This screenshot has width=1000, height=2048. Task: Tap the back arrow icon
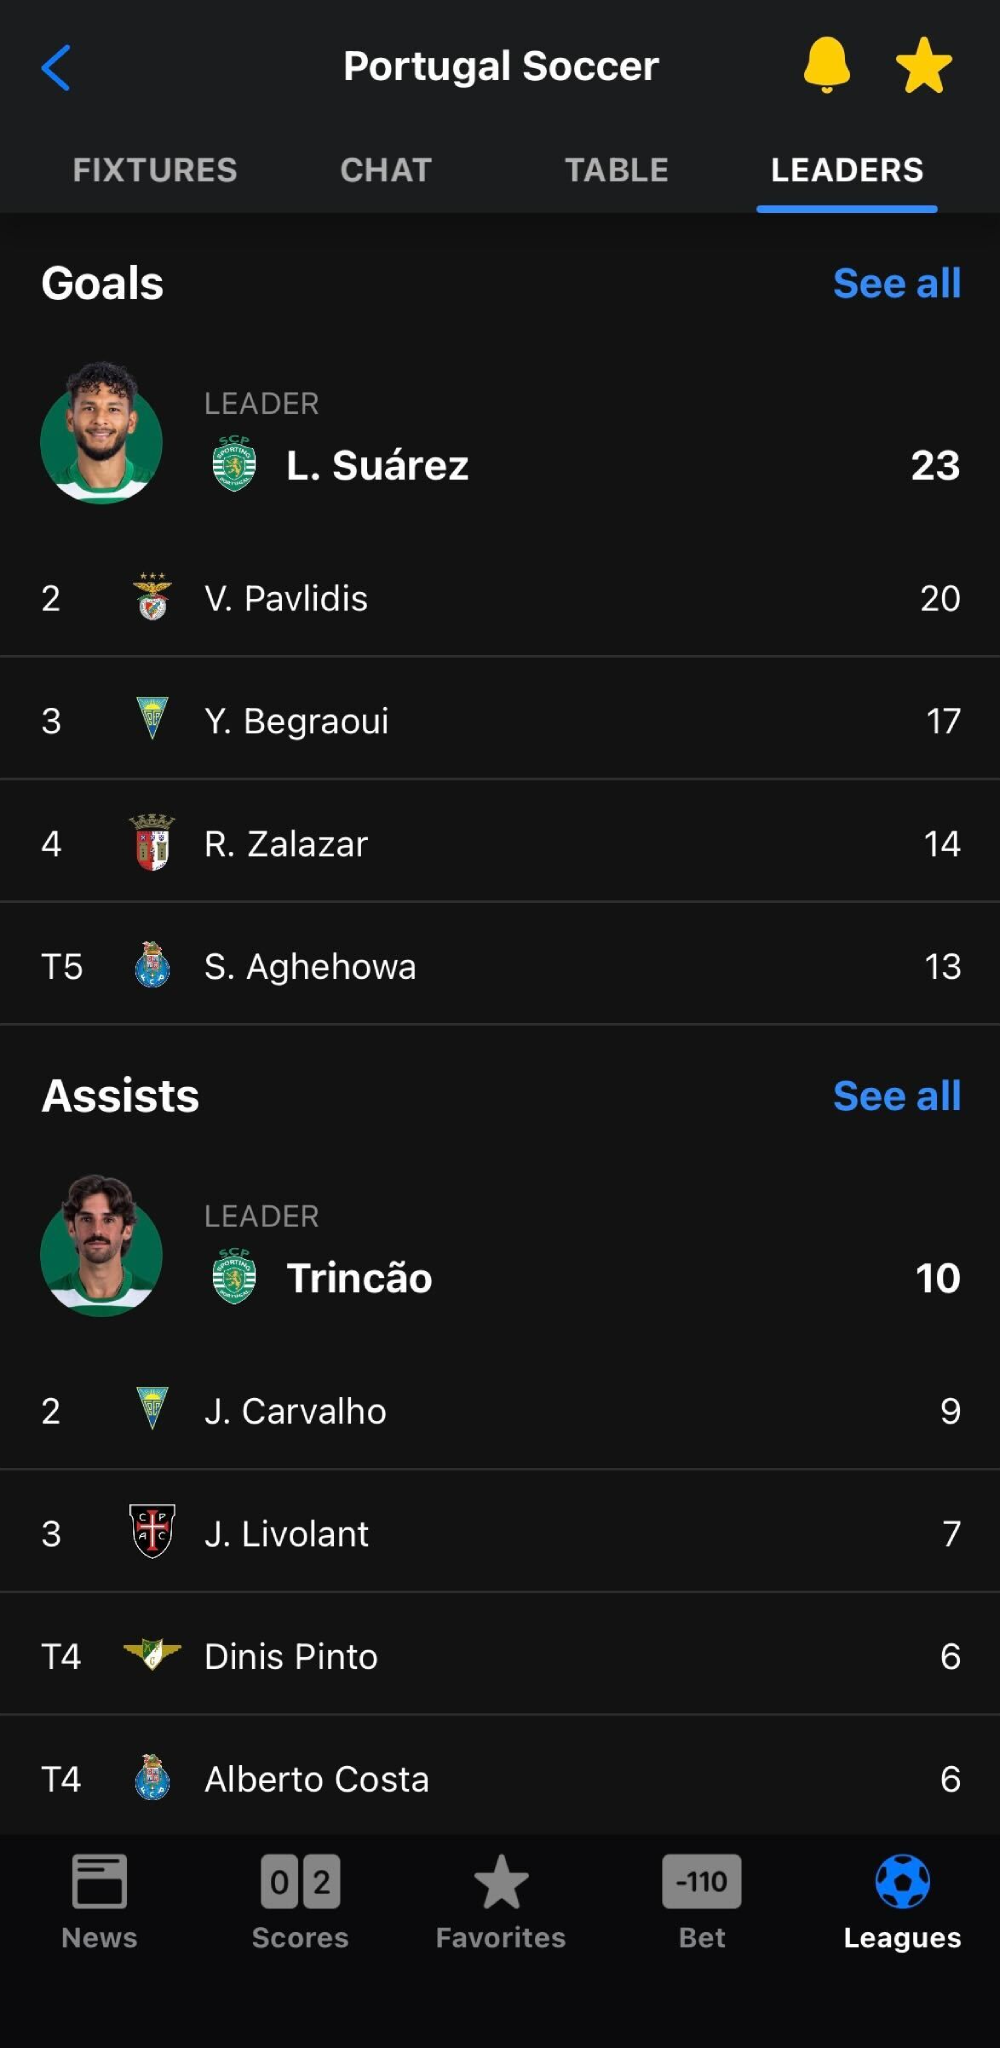tap(56, 68)
